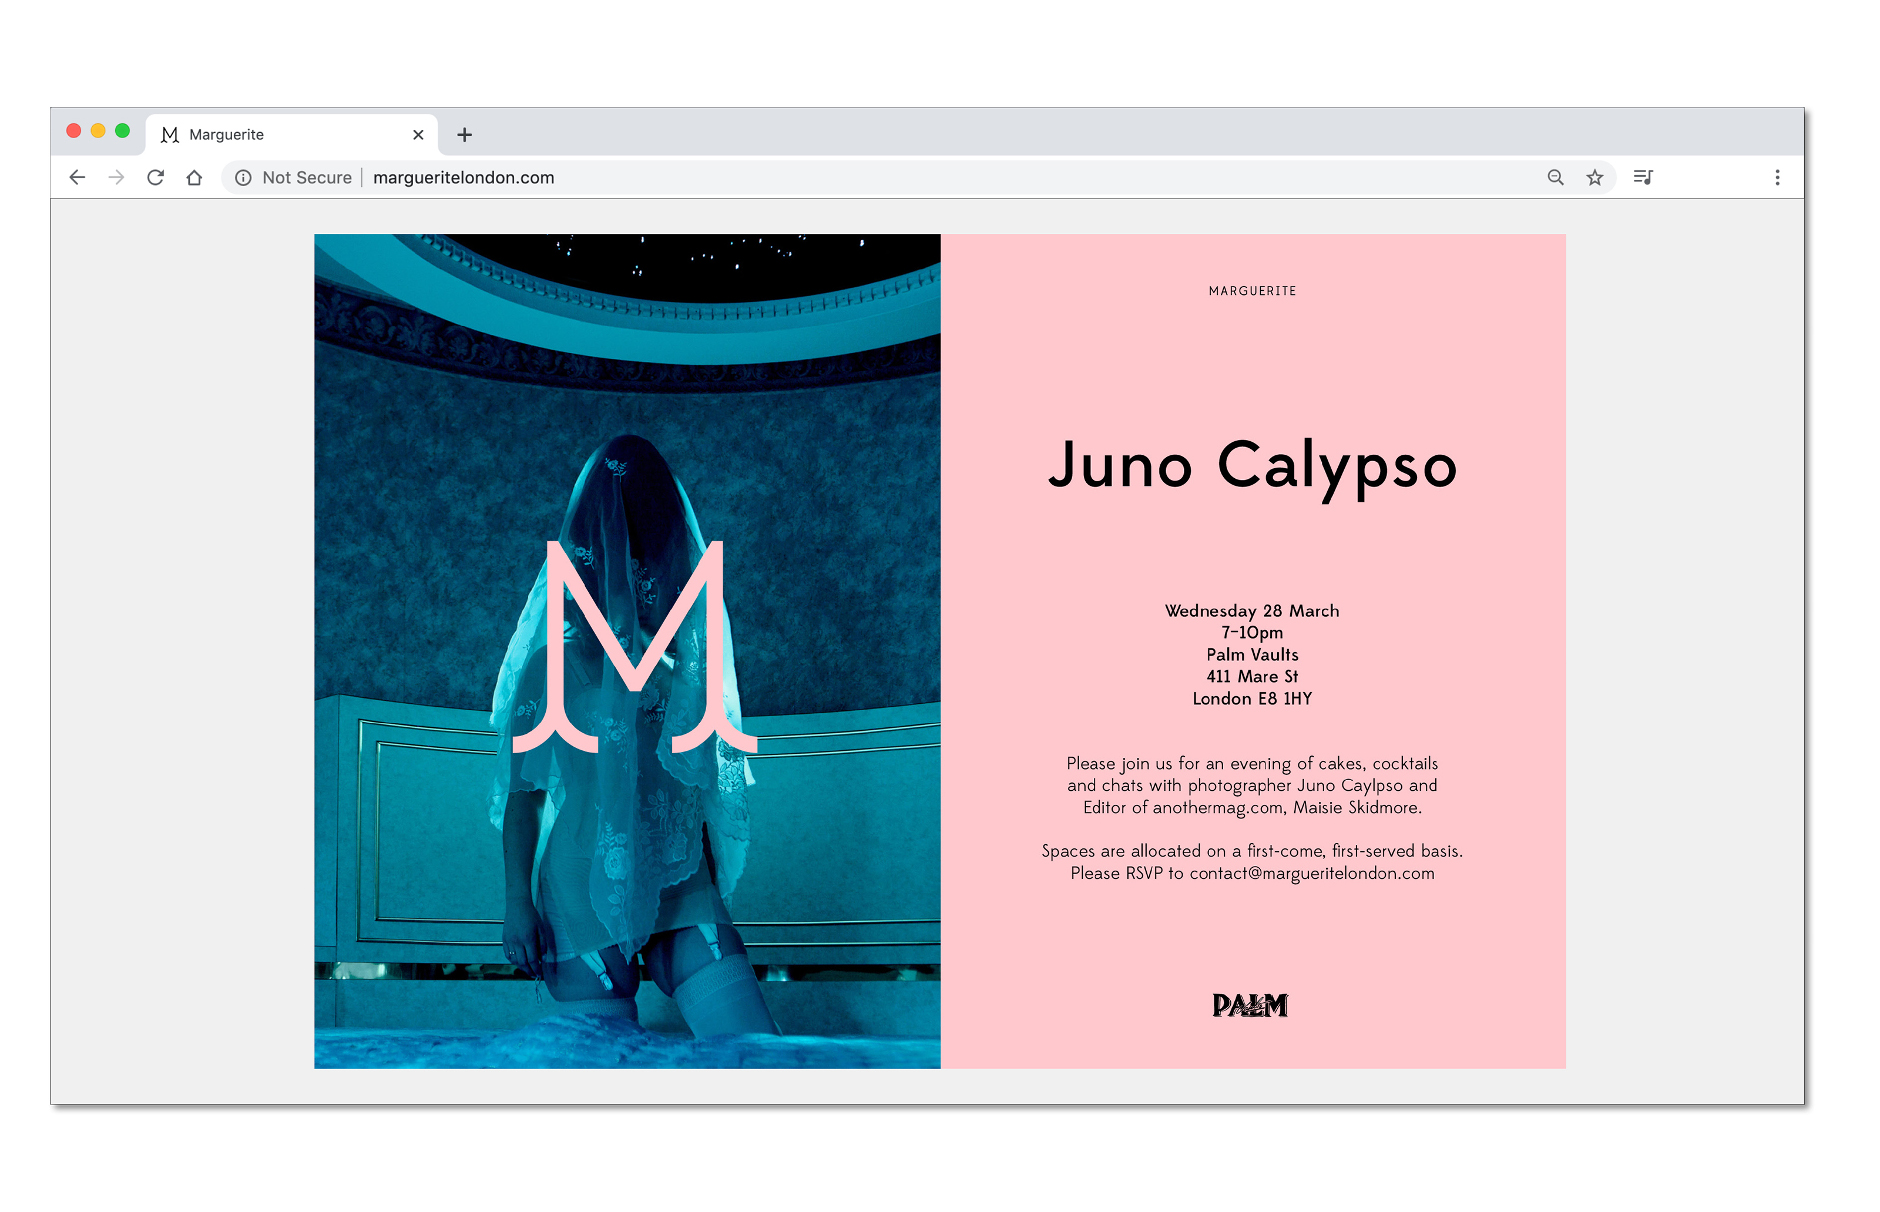
Task: Open the media control playlist icon
Action: click(1642, 177)
